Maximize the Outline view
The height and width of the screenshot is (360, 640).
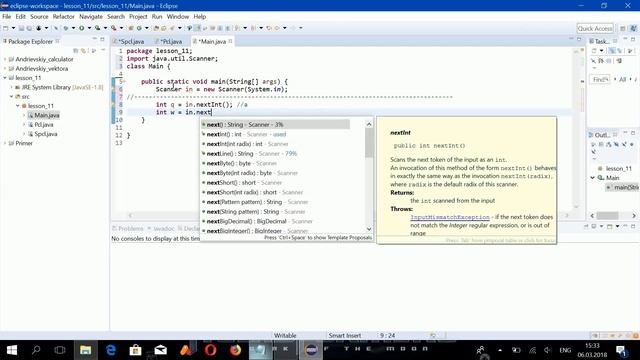(x=633, y=133)
